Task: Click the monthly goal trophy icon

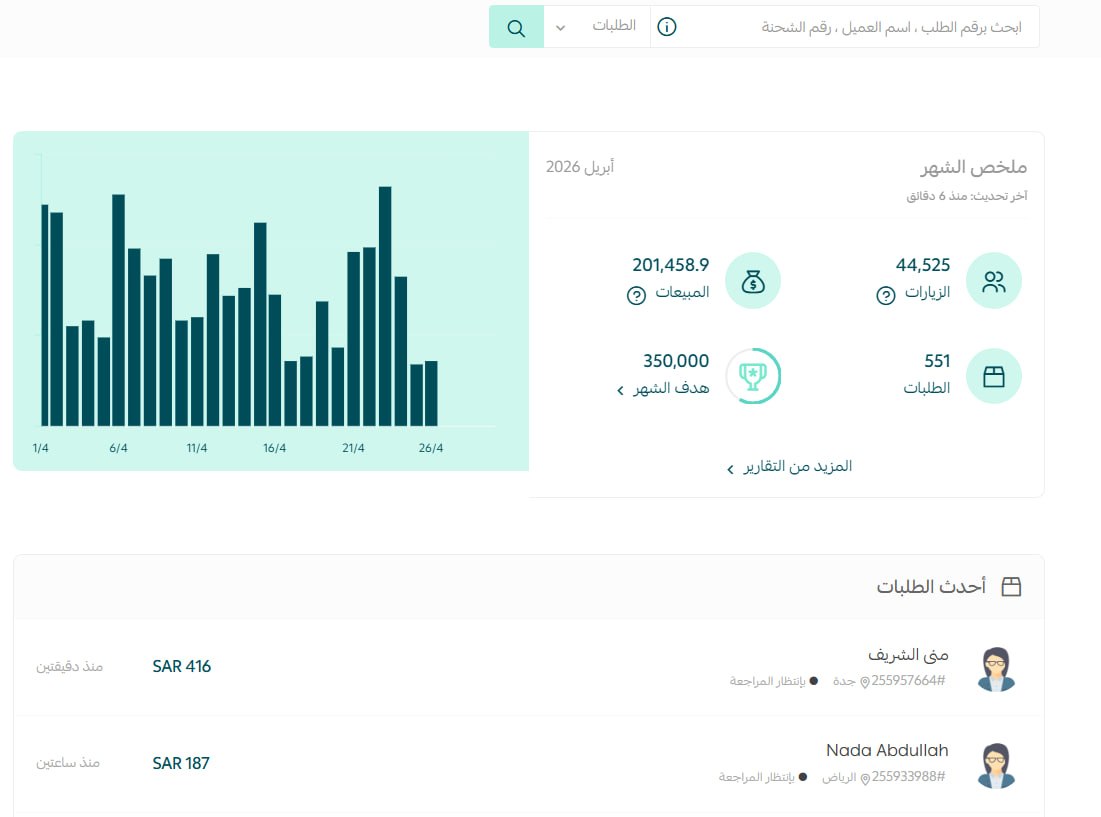Action: click(x=753, y=376)
